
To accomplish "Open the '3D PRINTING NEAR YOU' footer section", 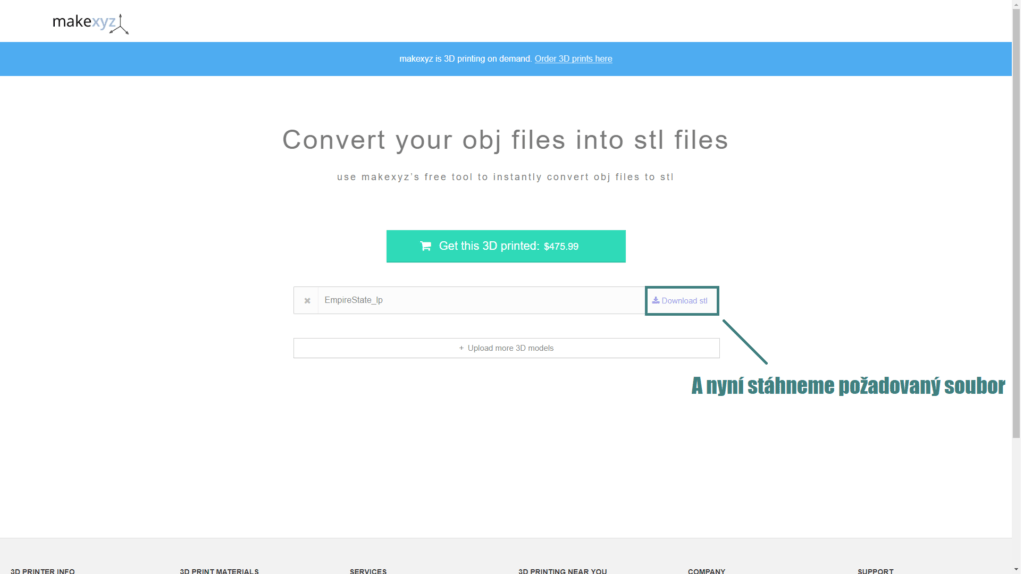I will click(564, 570).
